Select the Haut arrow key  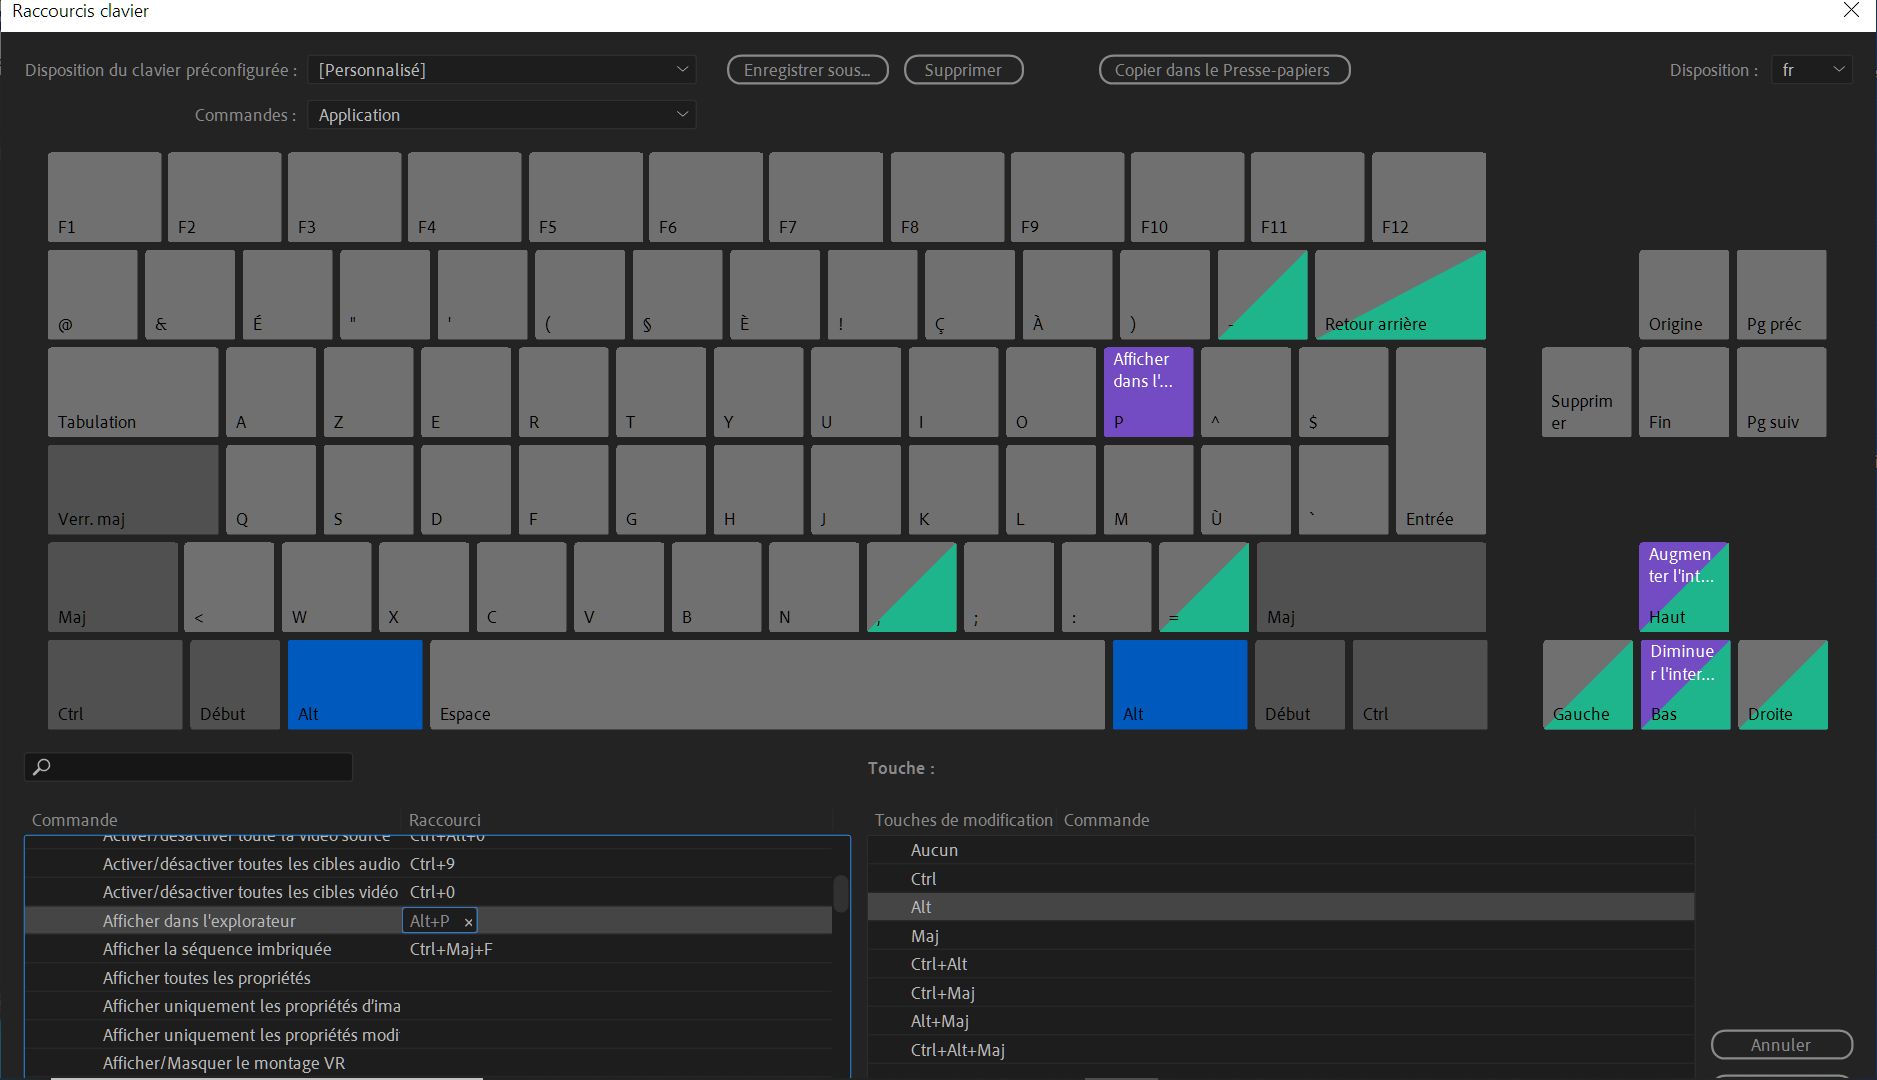click(x=1684, y=587)
